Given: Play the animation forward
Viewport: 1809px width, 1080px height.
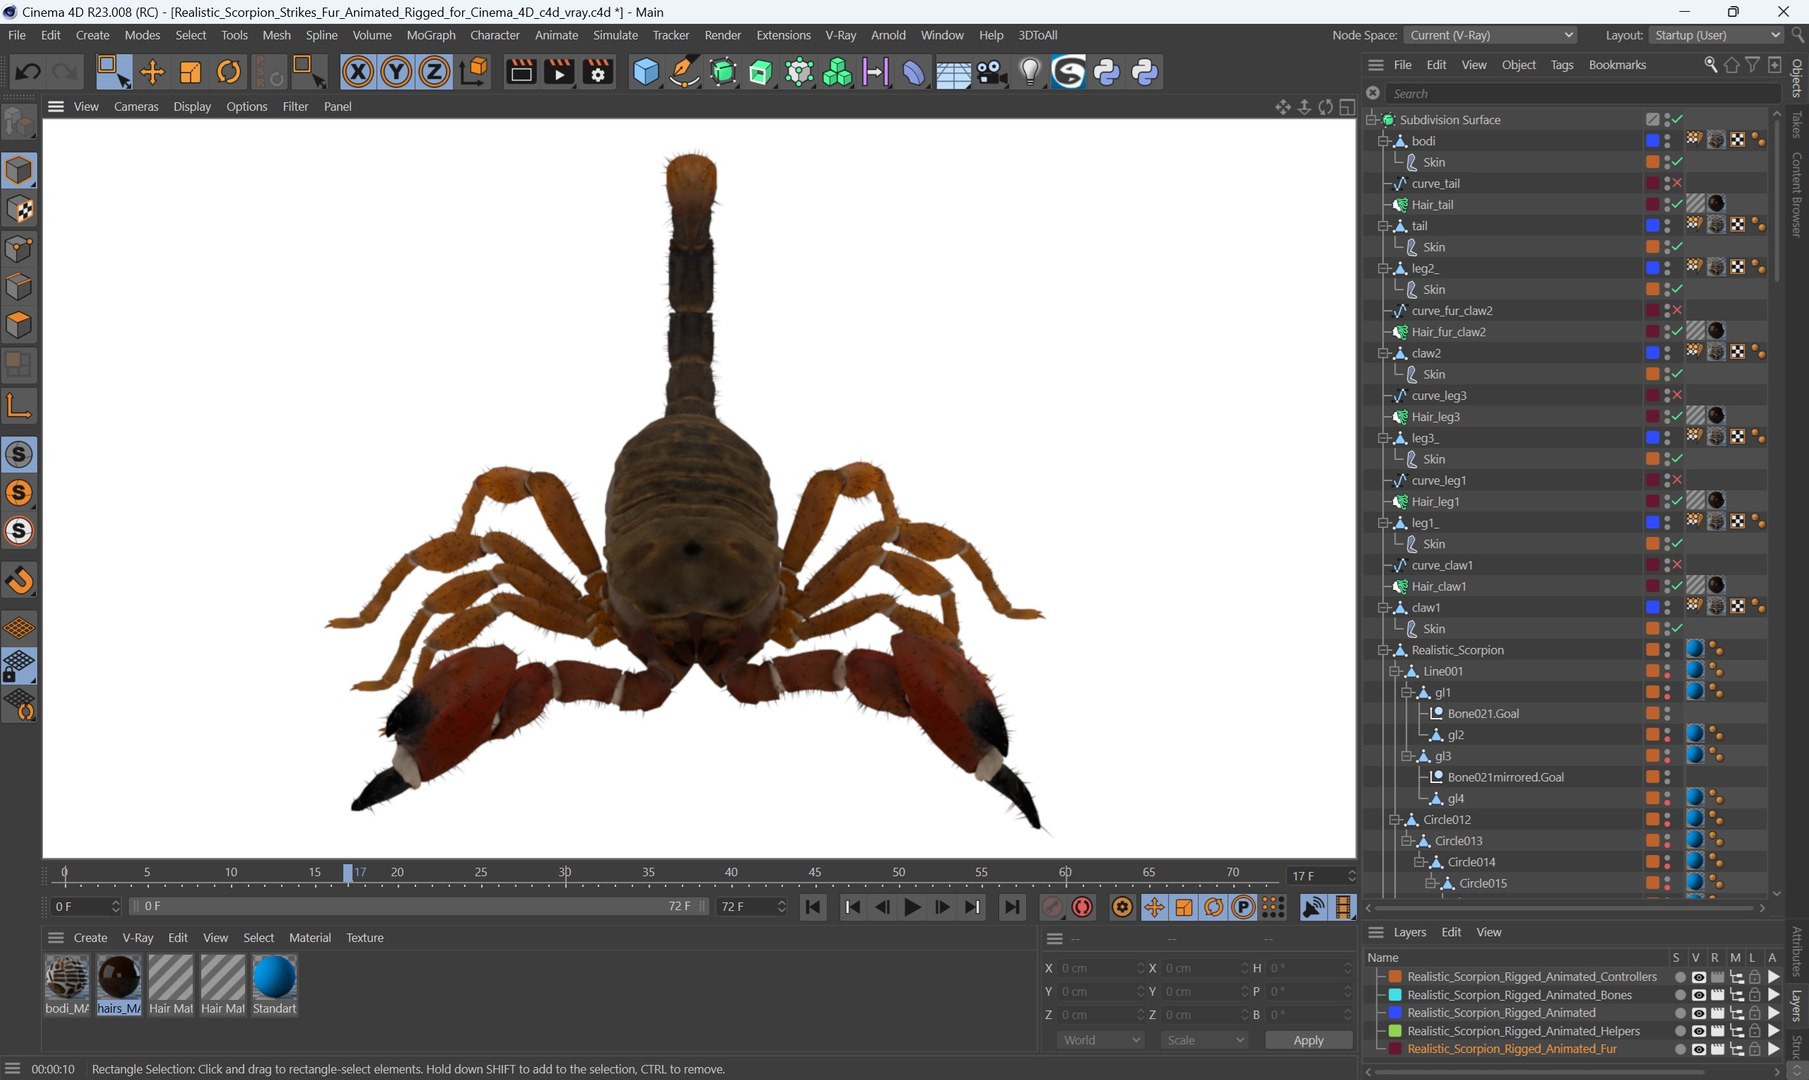Looking at the screenshot, I should 912,907.
